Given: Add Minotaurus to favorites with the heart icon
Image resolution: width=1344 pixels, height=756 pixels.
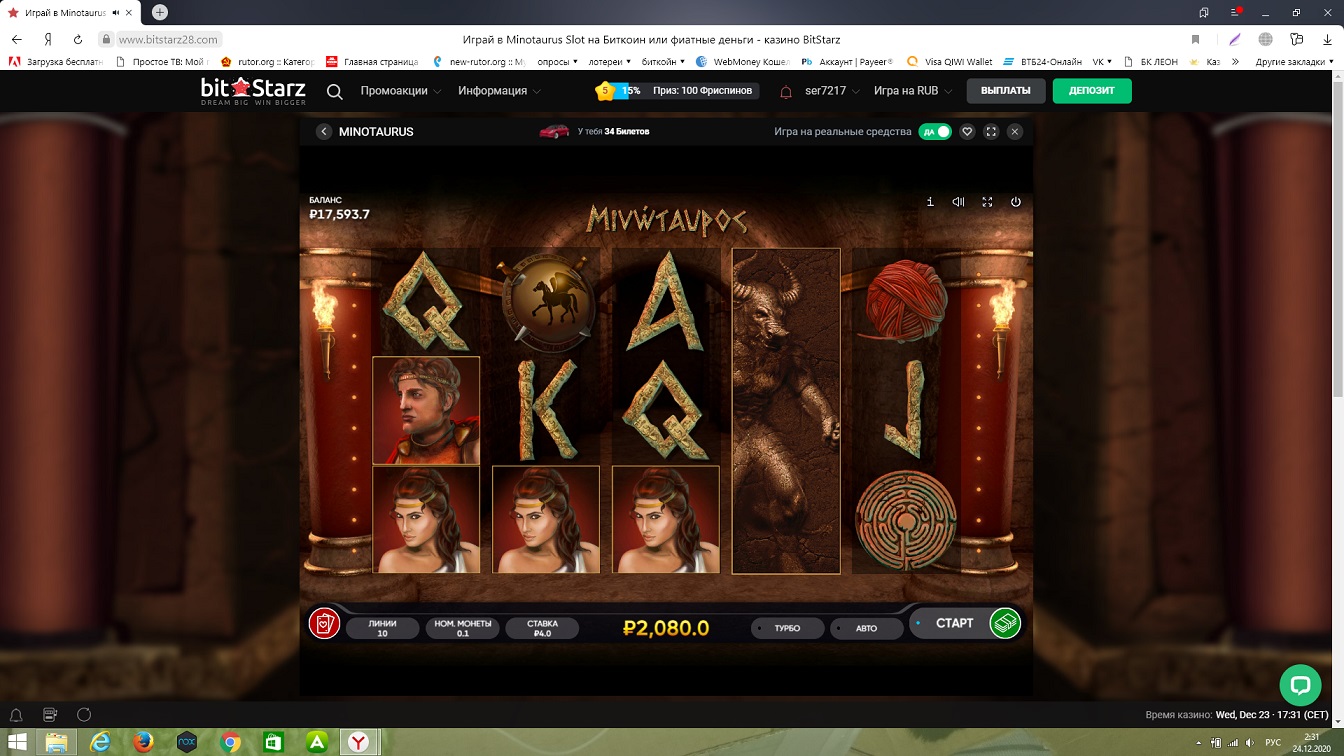Looking at the screenshot, I should [x=967, y=132].
